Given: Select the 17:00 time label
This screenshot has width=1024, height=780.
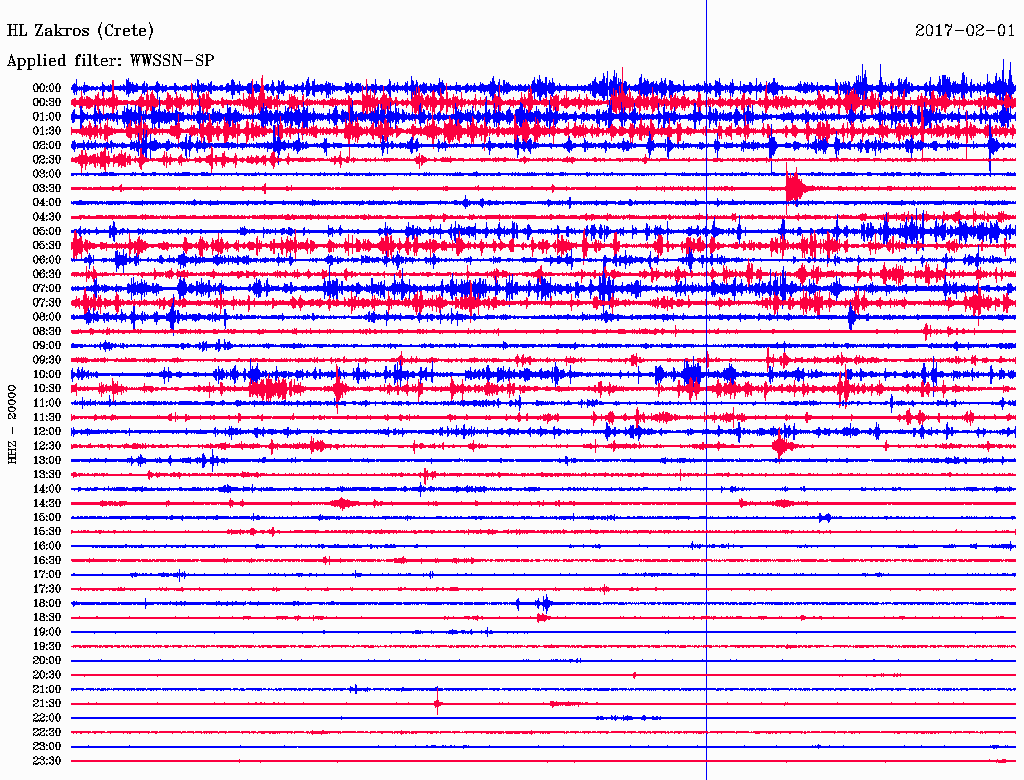Looking at the screenshot, I should coord(47,574).
